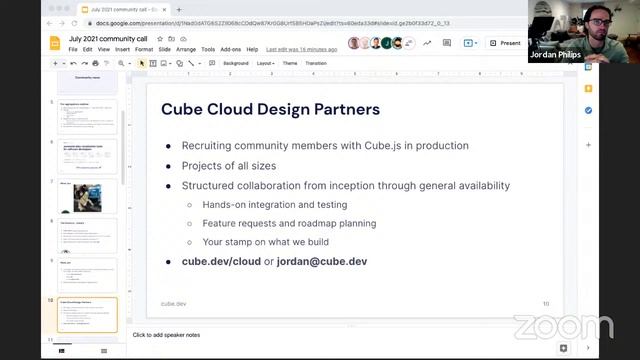The width and height of the screenshot is (640, 360).
Task: Open the View menu
Action: [x=104, y=49]
